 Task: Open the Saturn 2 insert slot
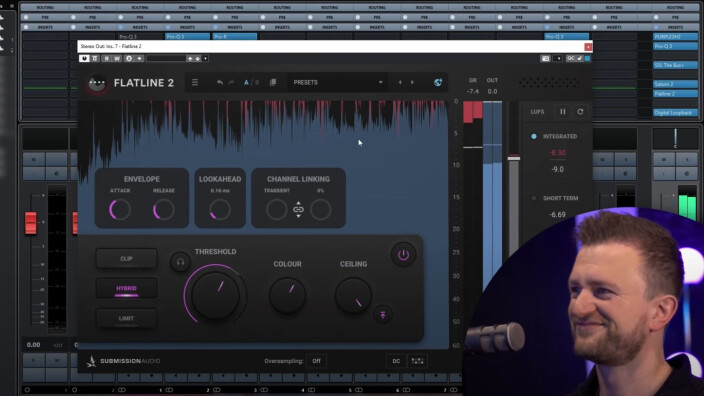pyautogui.click(x=675, y=84)
